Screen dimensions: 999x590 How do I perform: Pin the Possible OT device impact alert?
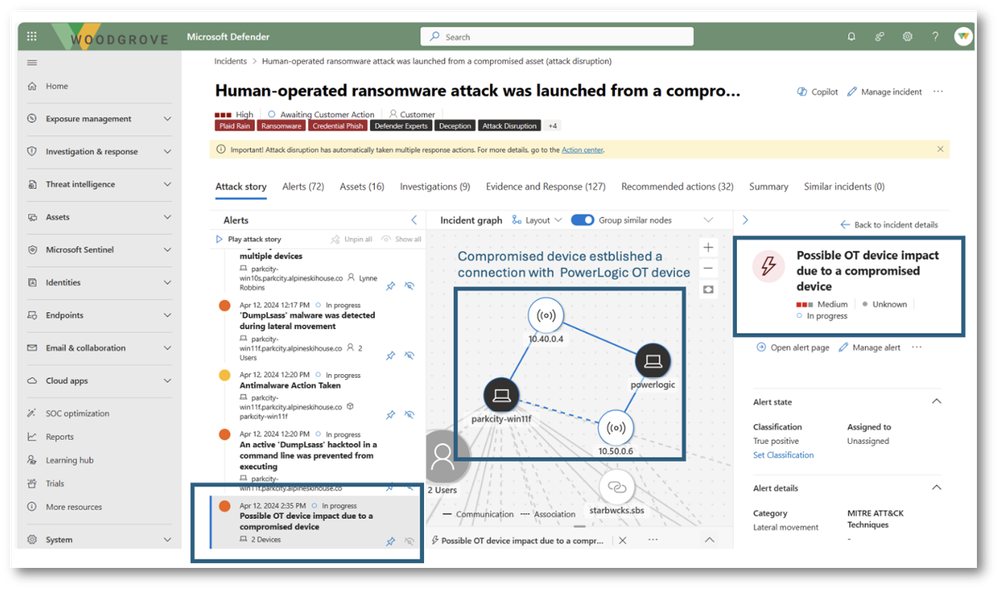(391, 541)
